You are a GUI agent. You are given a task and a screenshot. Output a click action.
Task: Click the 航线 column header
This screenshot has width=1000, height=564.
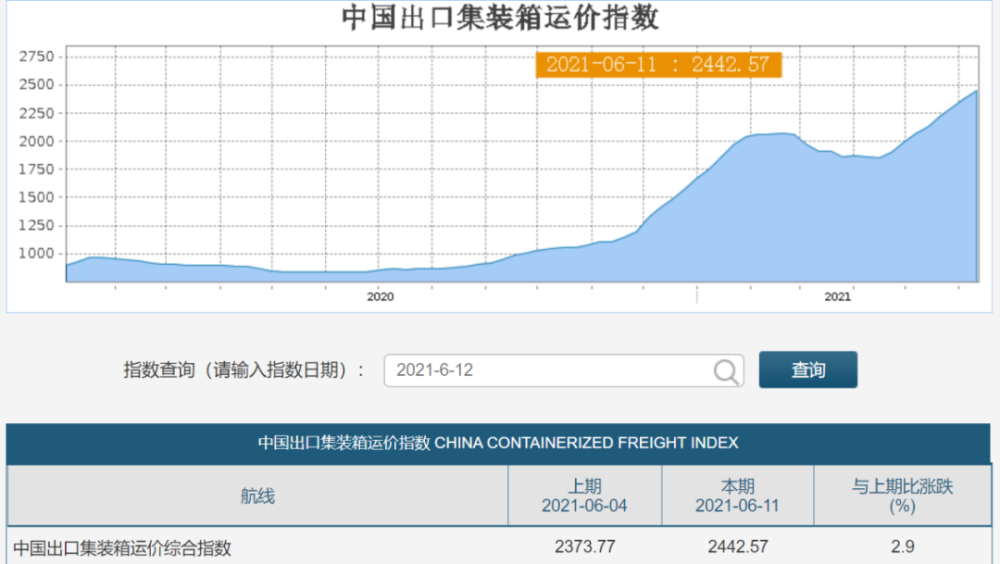point(258,496)
